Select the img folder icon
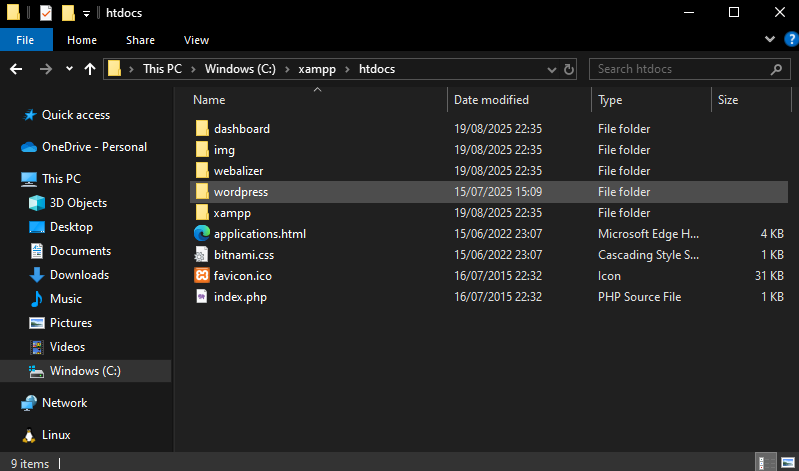 coord(202,150)
